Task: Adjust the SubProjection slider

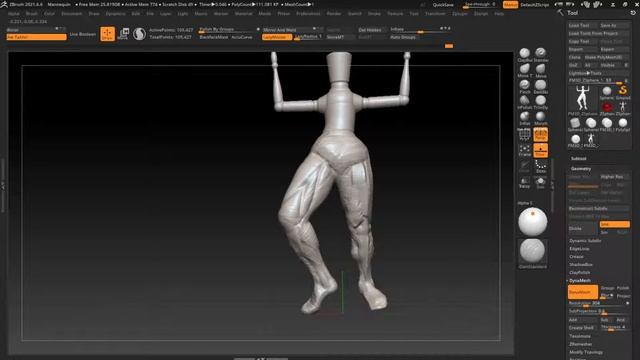Action: 599,311
